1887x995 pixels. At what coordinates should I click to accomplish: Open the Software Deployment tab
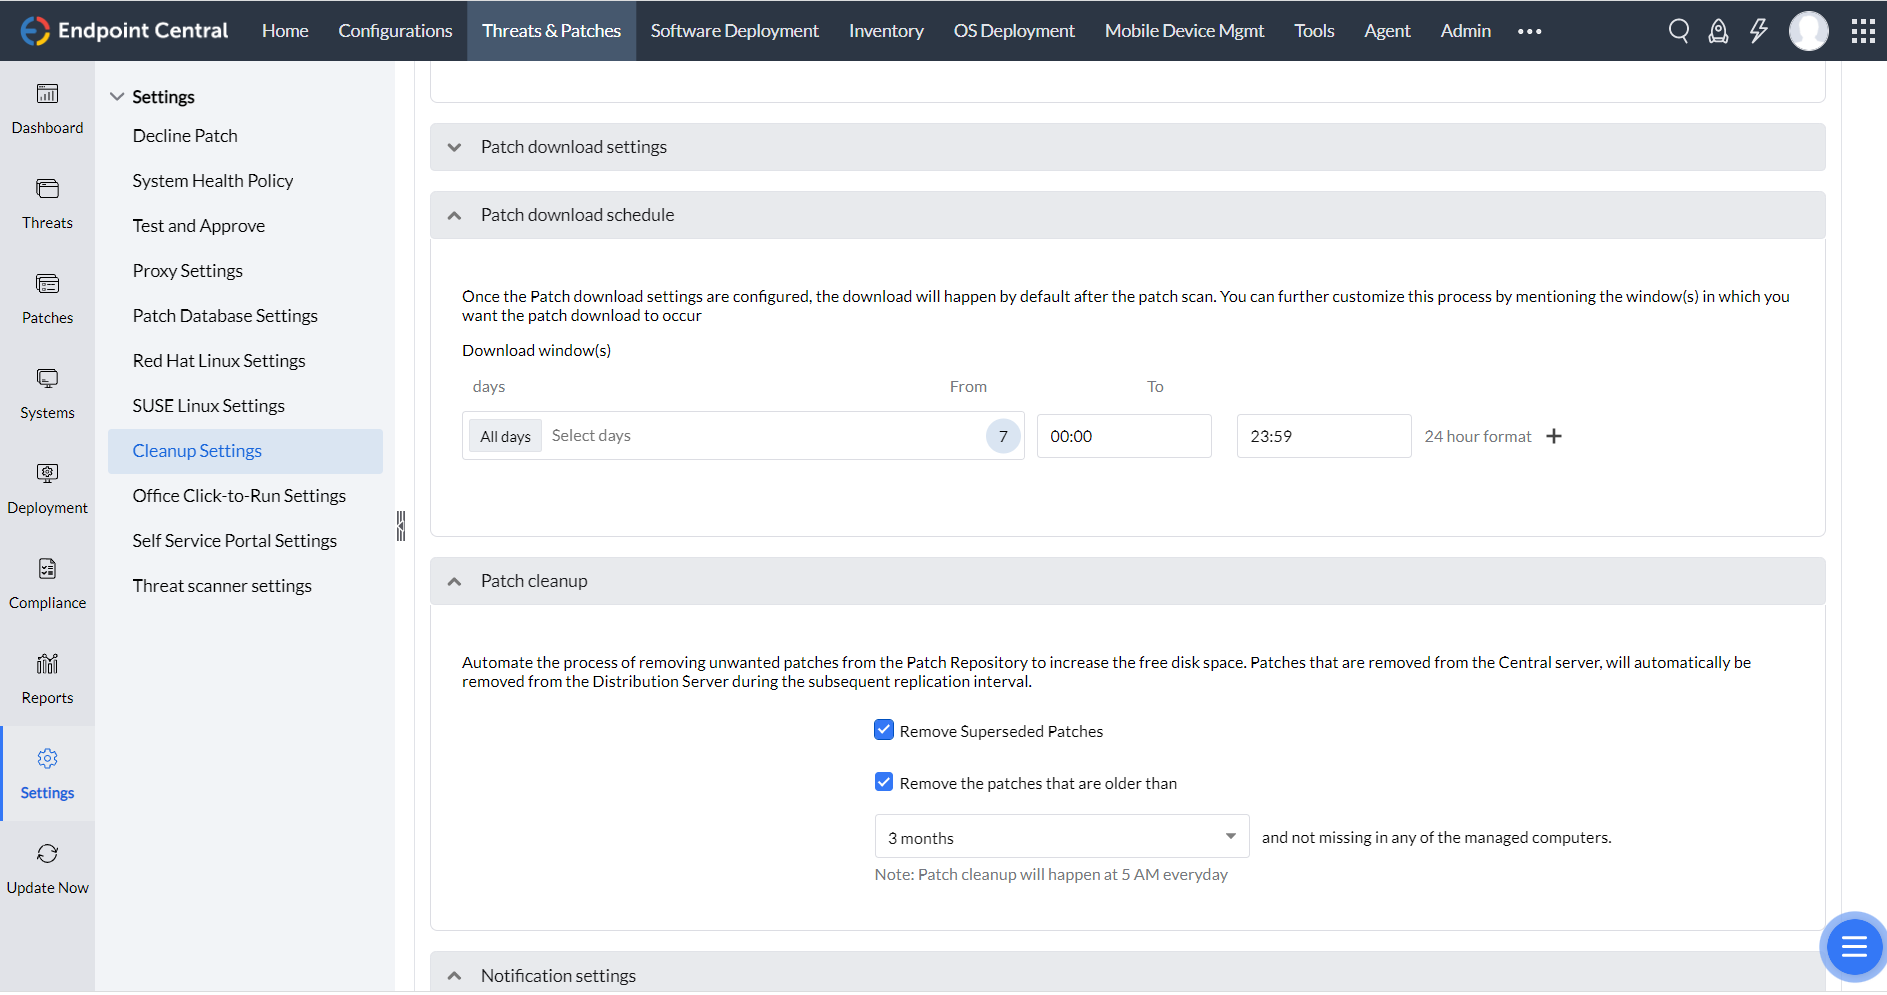(x=734, y=31)
